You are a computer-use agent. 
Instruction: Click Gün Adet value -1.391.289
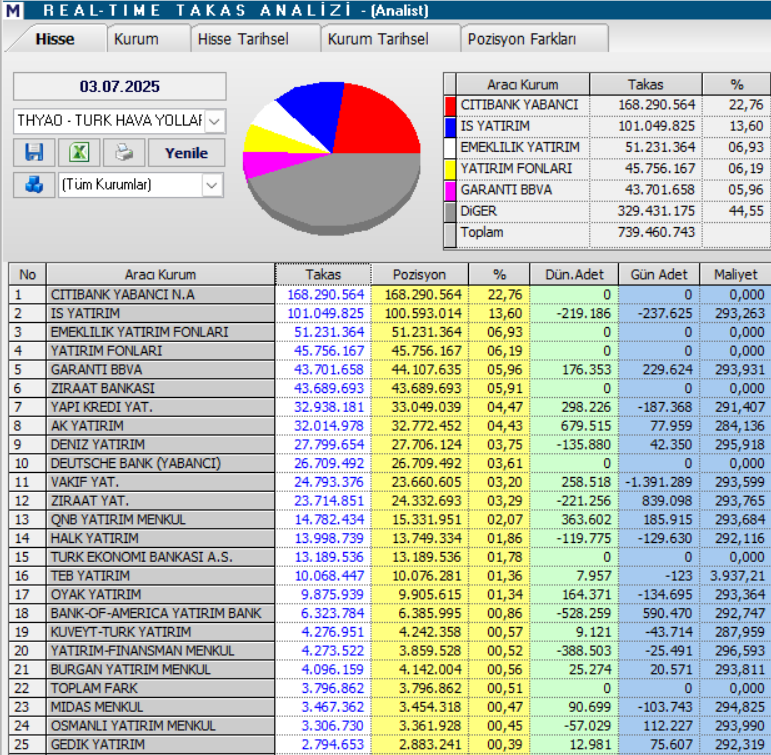tap(658, 482)
